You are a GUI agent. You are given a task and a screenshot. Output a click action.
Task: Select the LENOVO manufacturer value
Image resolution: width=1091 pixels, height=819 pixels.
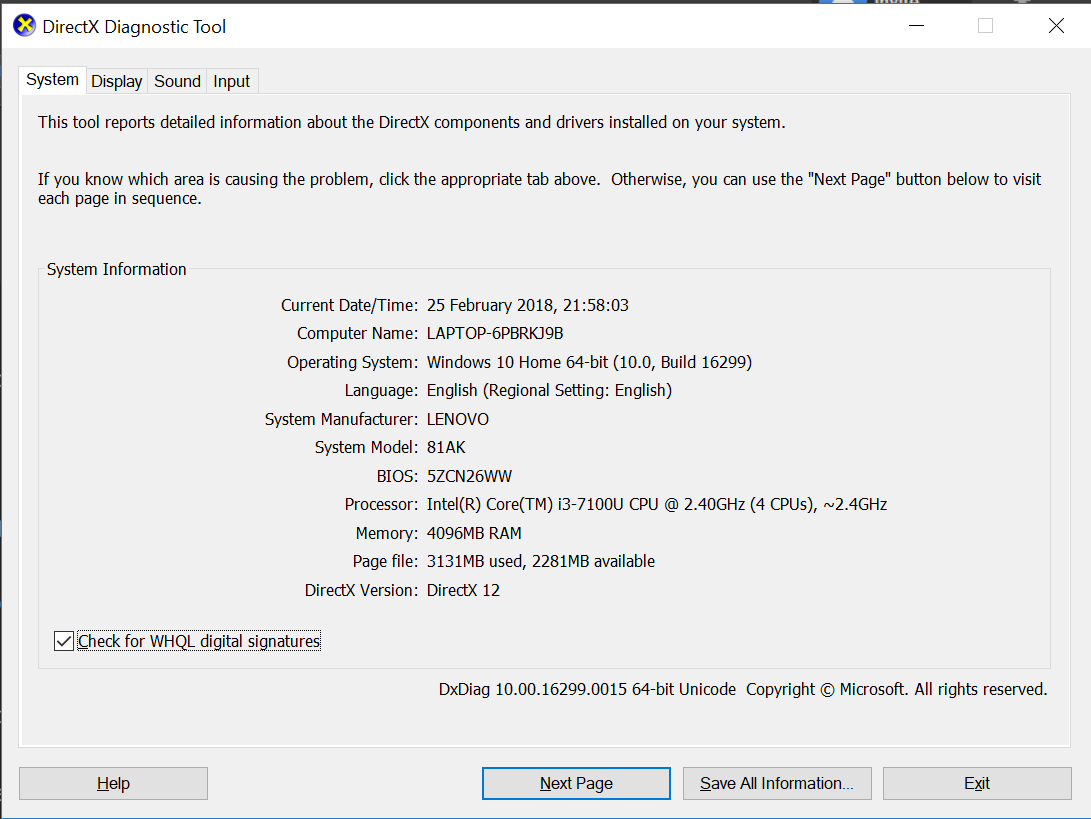(458, 420)
